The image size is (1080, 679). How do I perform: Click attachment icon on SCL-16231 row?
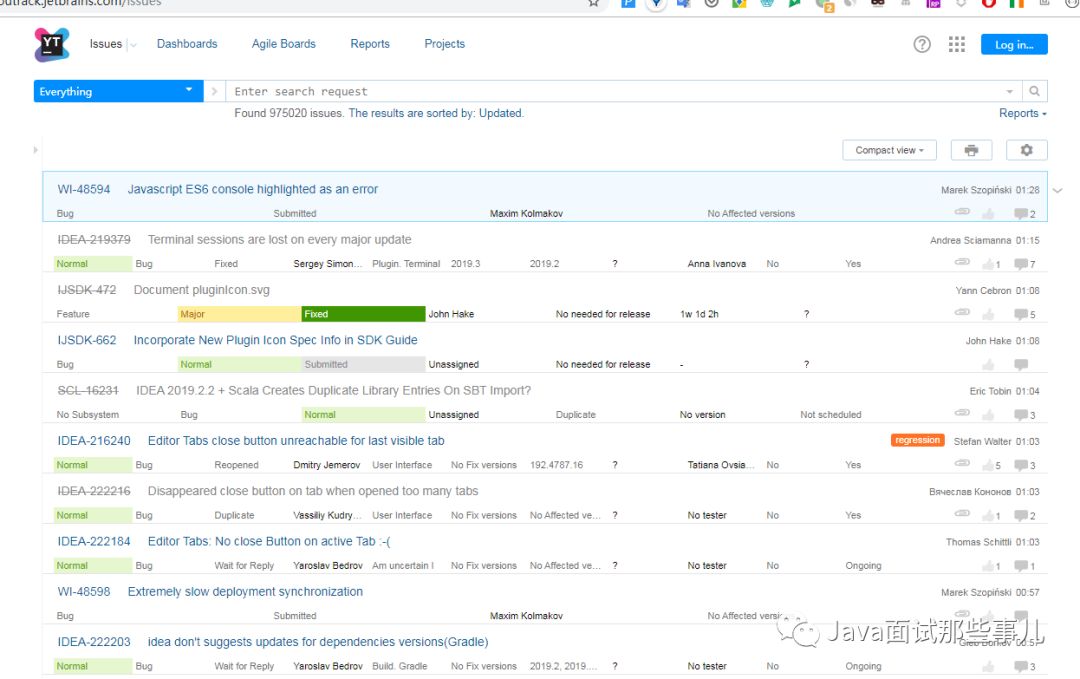click(x=962, y=413)
